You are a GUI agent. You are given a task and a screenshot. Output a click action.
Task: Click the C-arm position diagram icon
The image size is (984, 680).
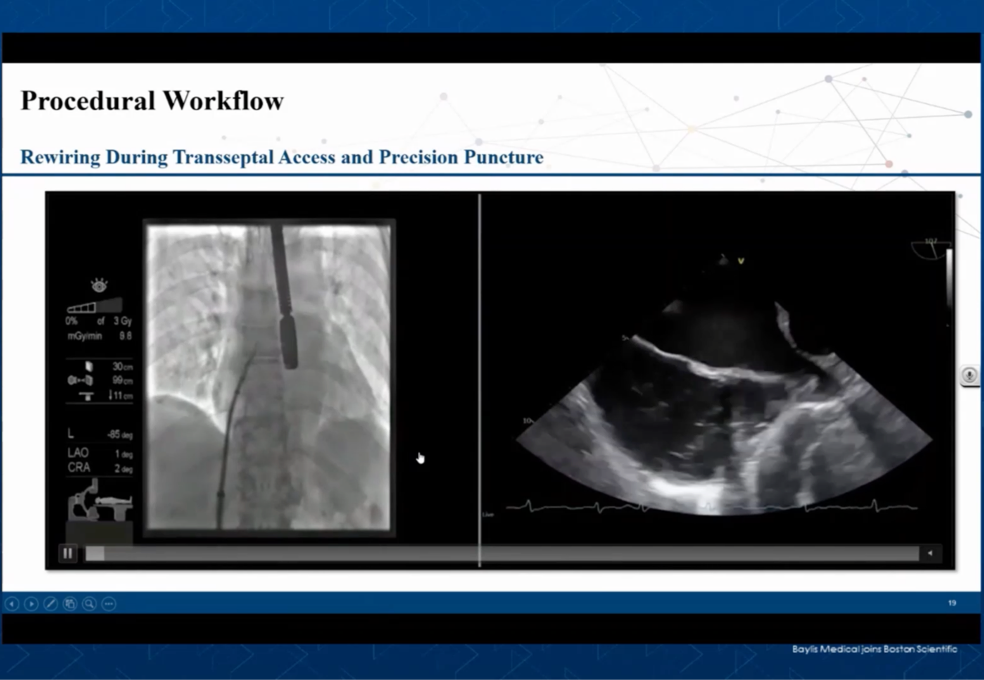tap(98, 499)
